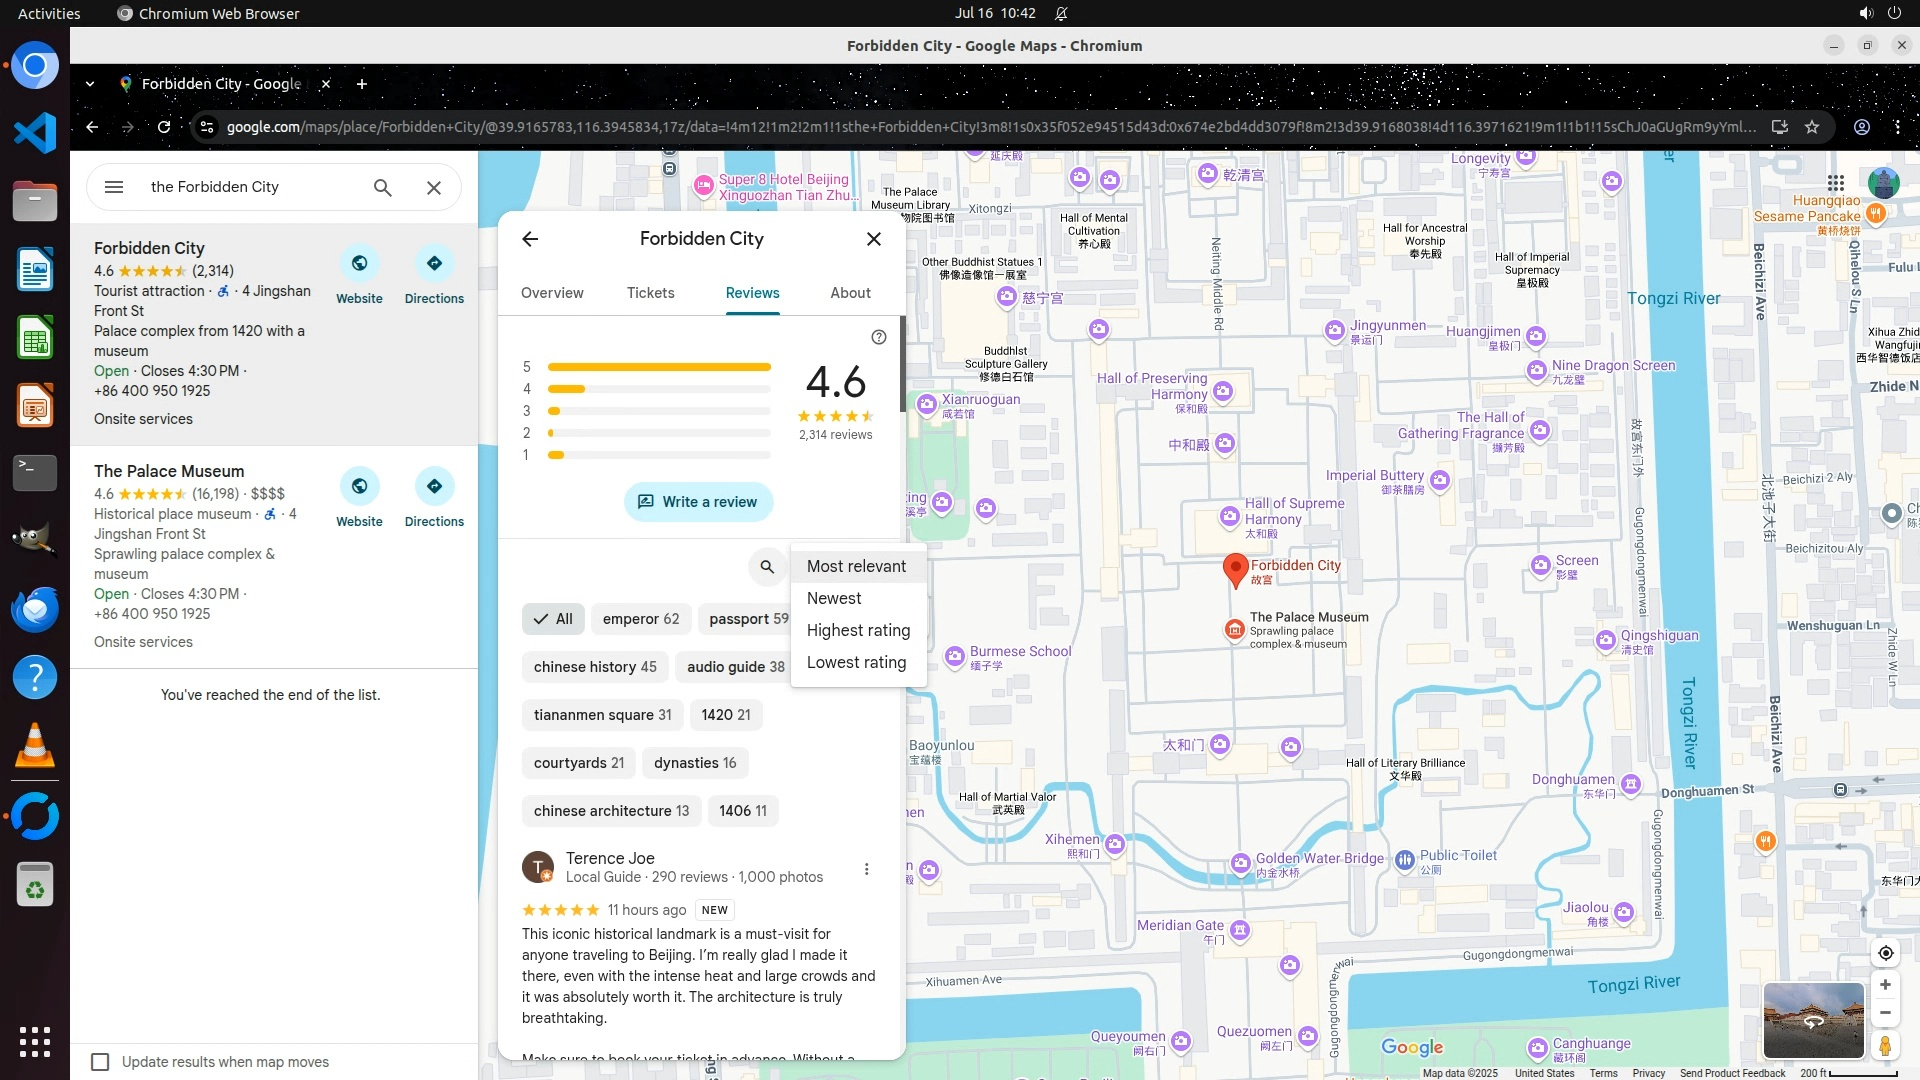Viewport: 1920px width, 1080px height.
Task: Open the hamburger menu beside the search field
Action: [x=114, y=187]
